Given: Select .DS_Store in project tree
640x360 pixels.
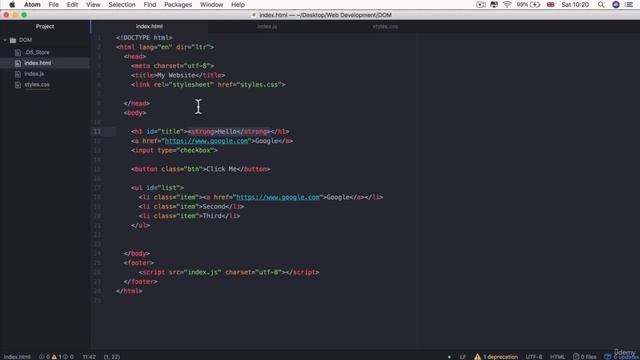Looking at the screenshot, I should pos(37,52).
